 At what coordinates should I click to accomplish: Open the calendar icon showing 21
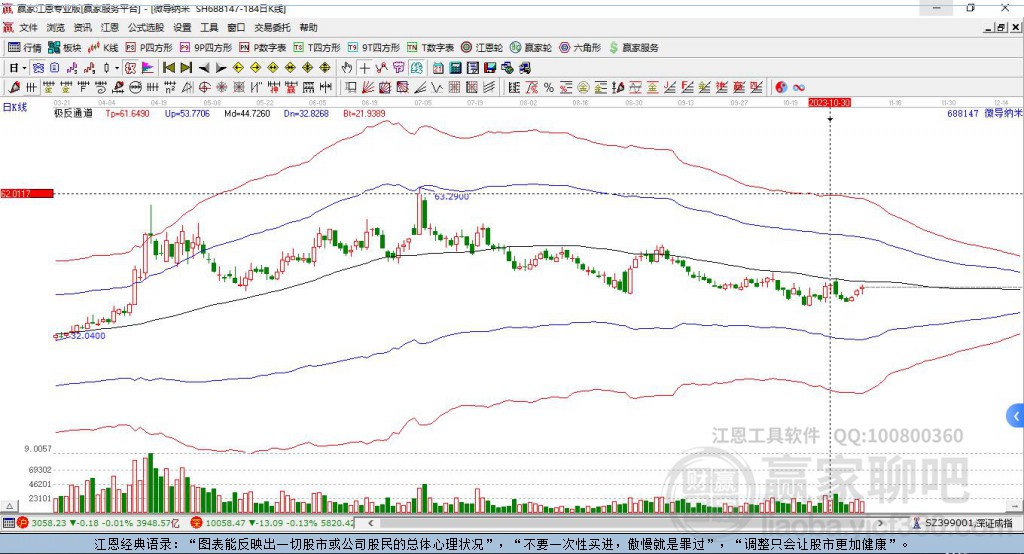click(438, 68)
